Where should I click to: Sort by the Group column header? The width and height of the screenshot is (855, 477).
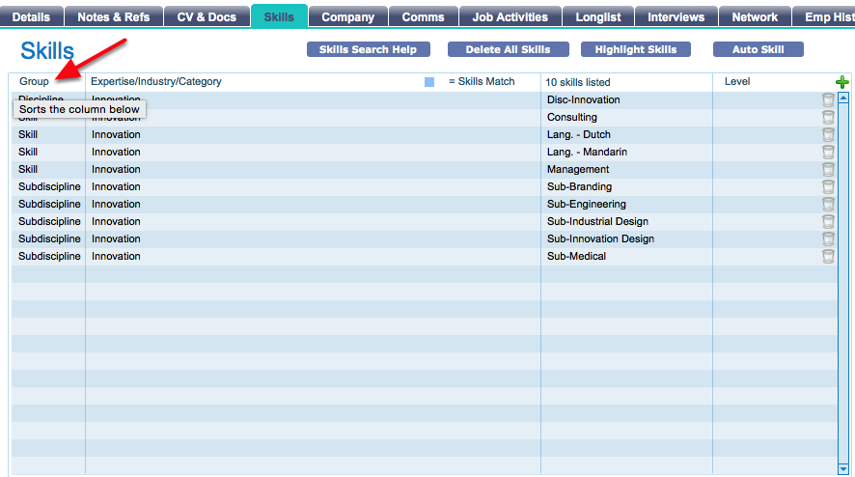point(34,81)
